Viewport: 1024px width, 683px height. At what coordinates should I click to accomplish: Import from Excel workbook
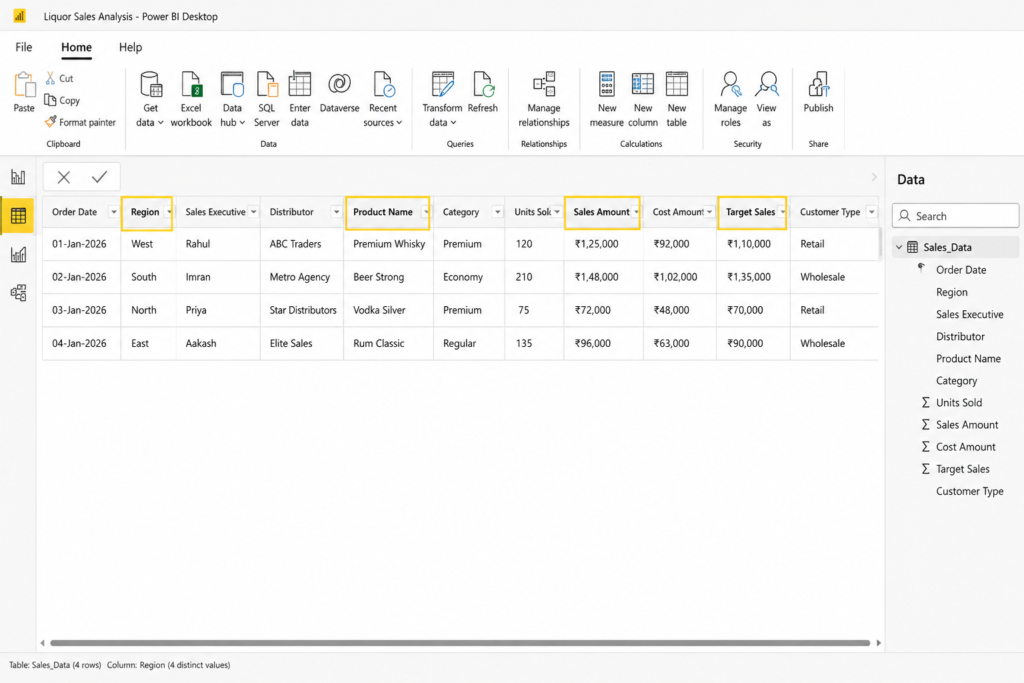coord(191,99)
